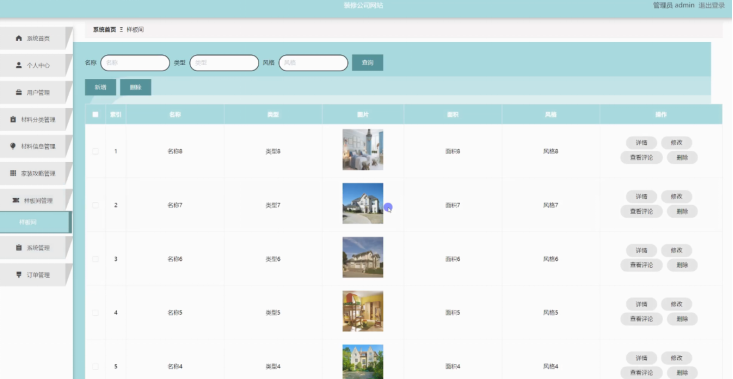Check the checkbox for row 名称6
The width and height of the screenshot is (733, 379).
tap(95, 259)
